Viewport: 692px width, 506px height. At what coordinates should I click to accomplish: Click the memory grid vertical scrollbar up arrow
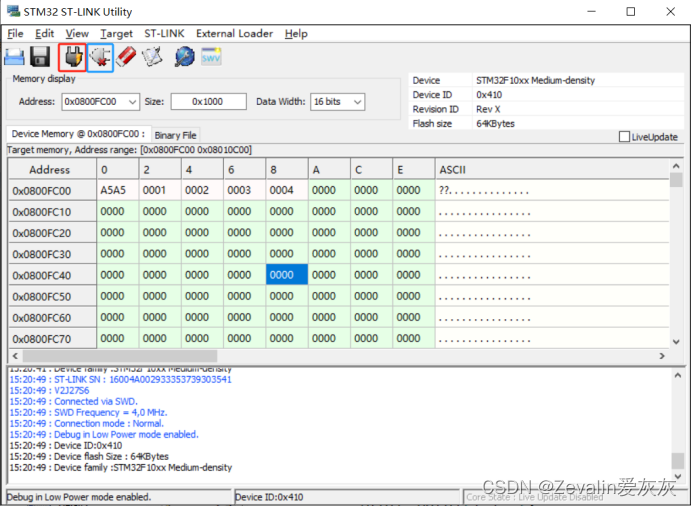676,166
